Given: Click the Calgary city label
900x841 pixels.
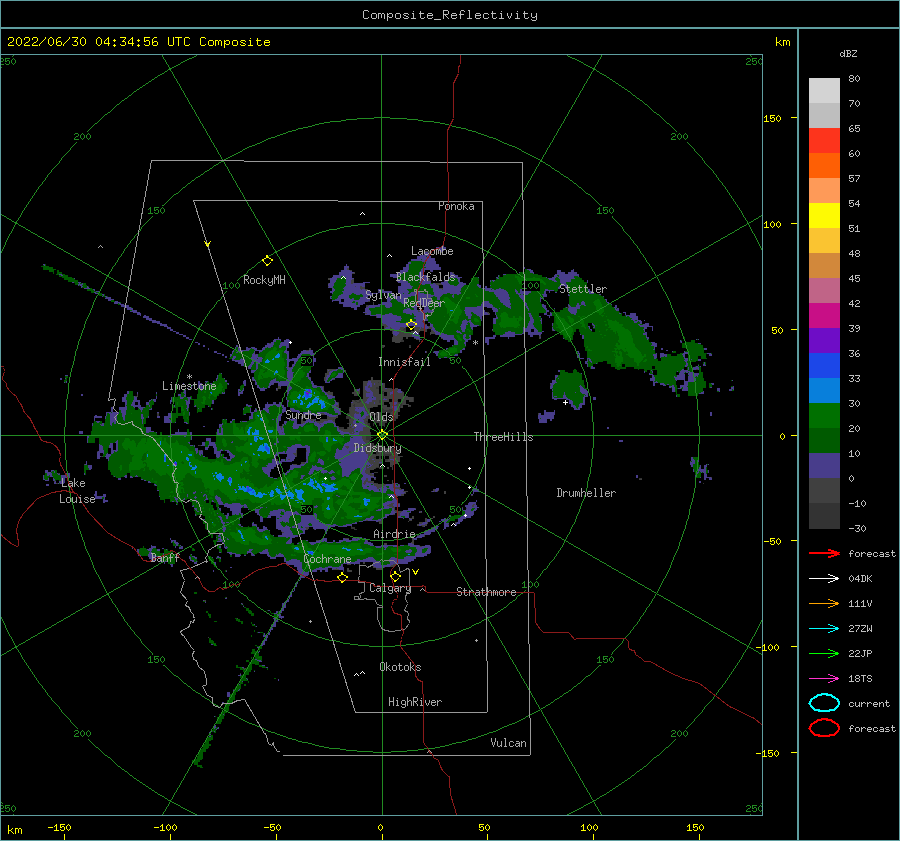Looking at the screenshot, I should 390,588.
